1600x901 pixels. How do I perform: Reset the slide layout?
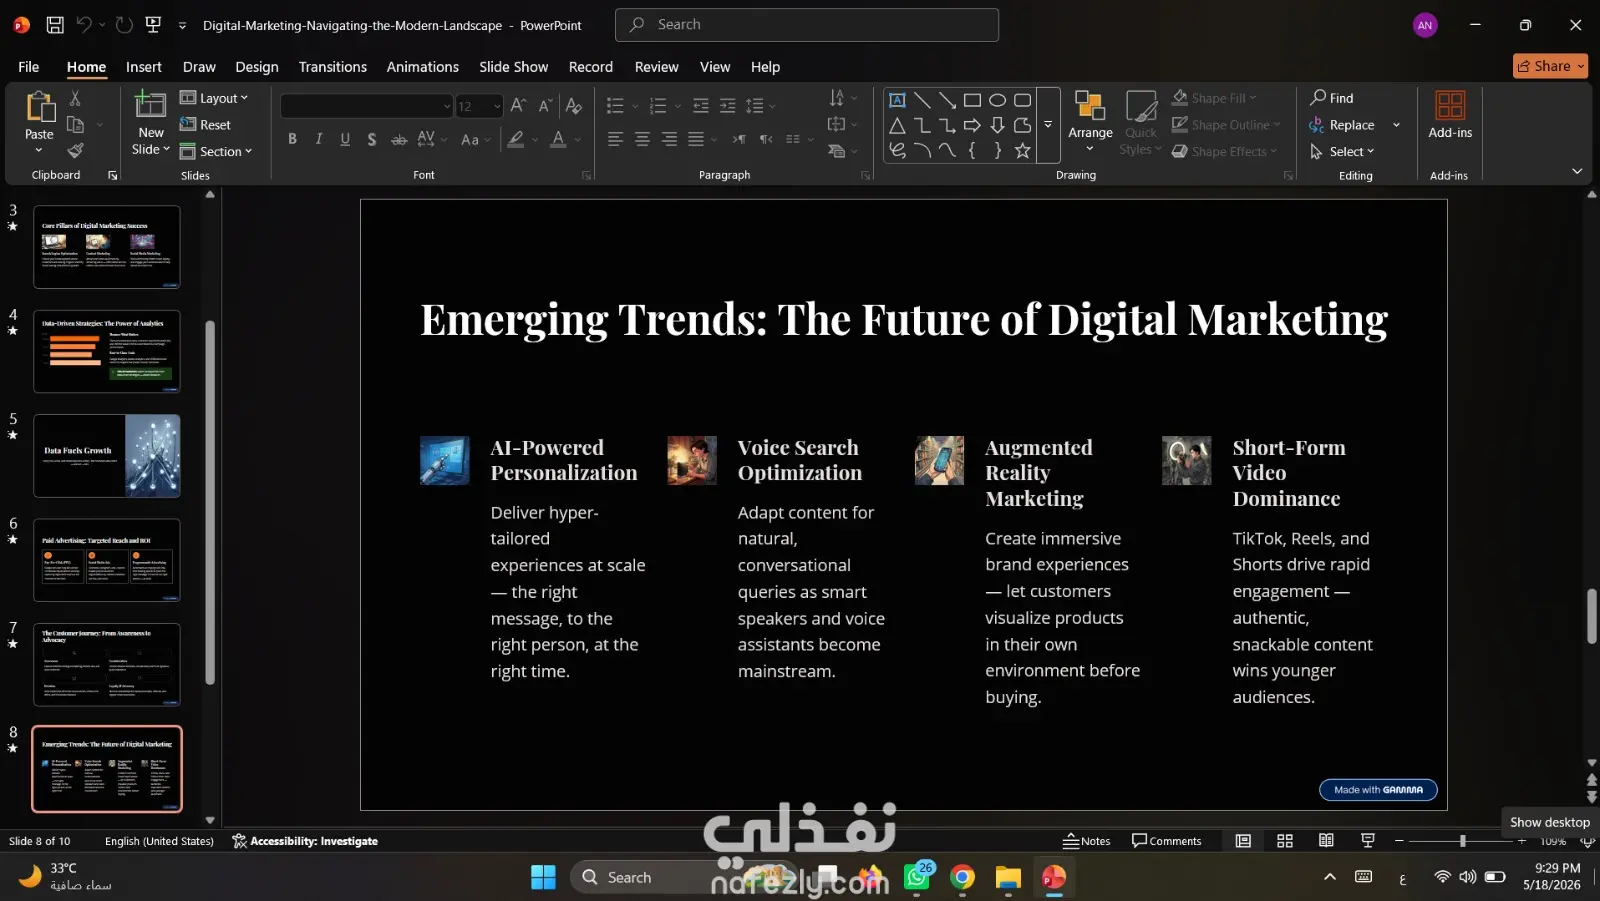coord(205,125)
